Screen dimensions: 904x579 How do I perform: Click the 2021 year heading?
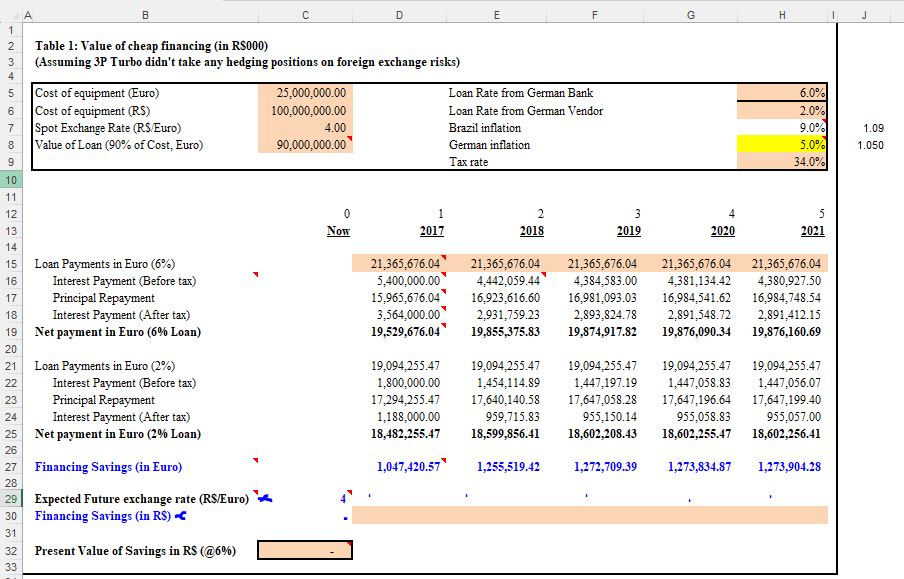(812, 231)
